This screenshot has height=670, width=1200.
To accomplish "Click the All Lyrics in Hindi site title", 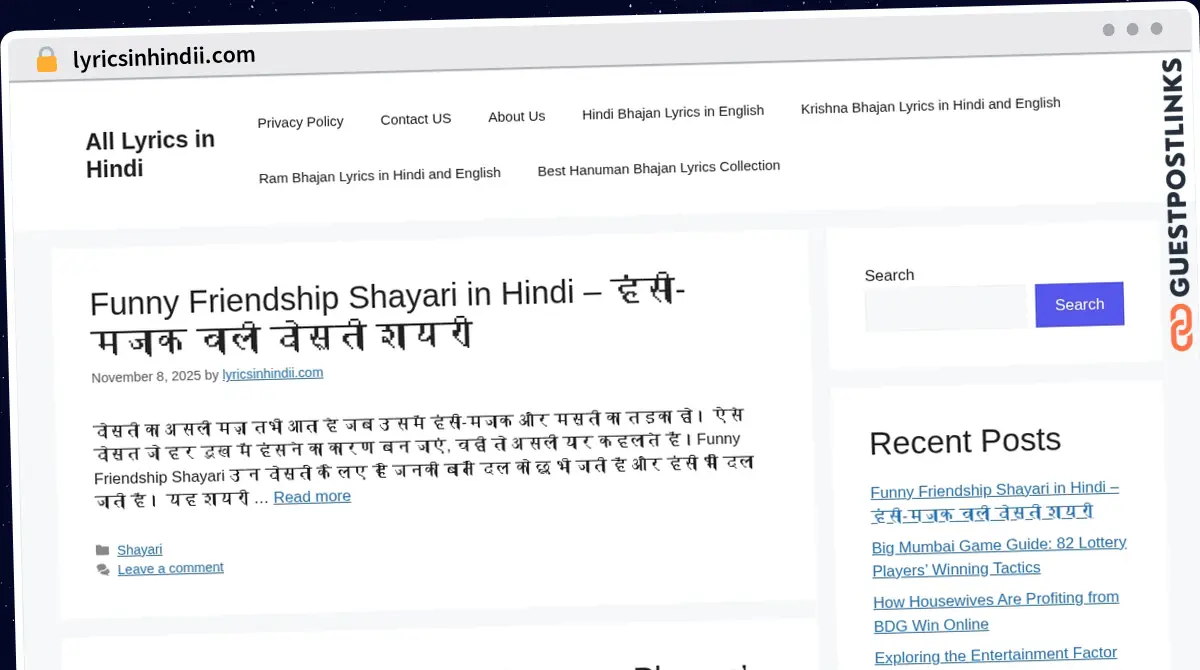I will (x=149, y=154).
